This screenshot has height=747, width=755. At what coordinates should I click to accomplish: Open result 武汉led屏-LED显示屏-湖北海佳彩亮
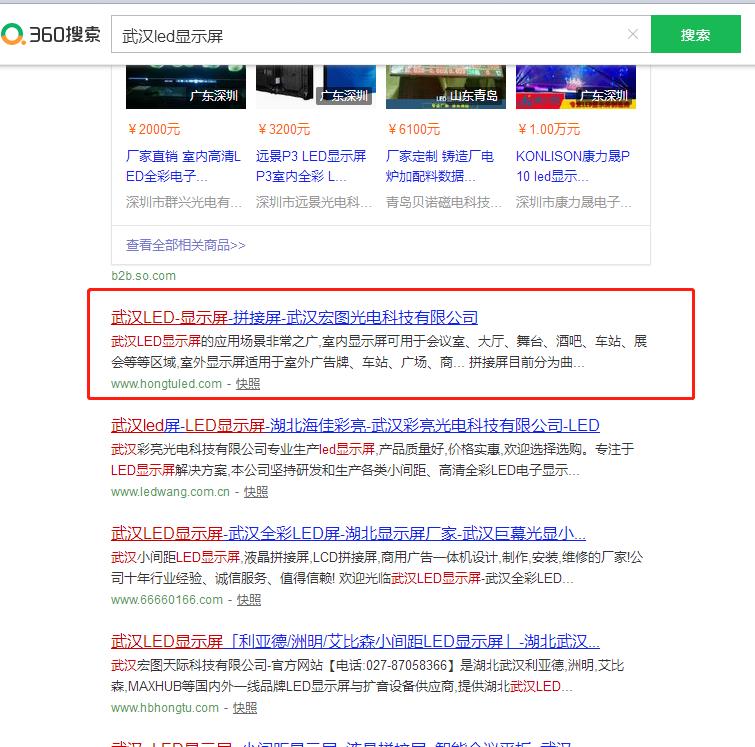[355, 425]
